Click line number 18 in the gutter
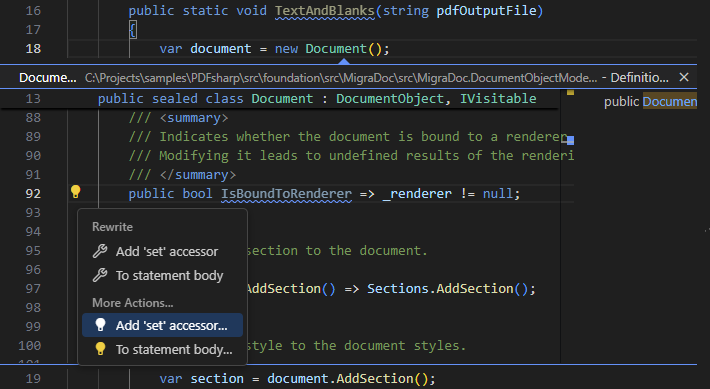Image resolution: width=710 pixels, height=389 pixels. point(33,48)
